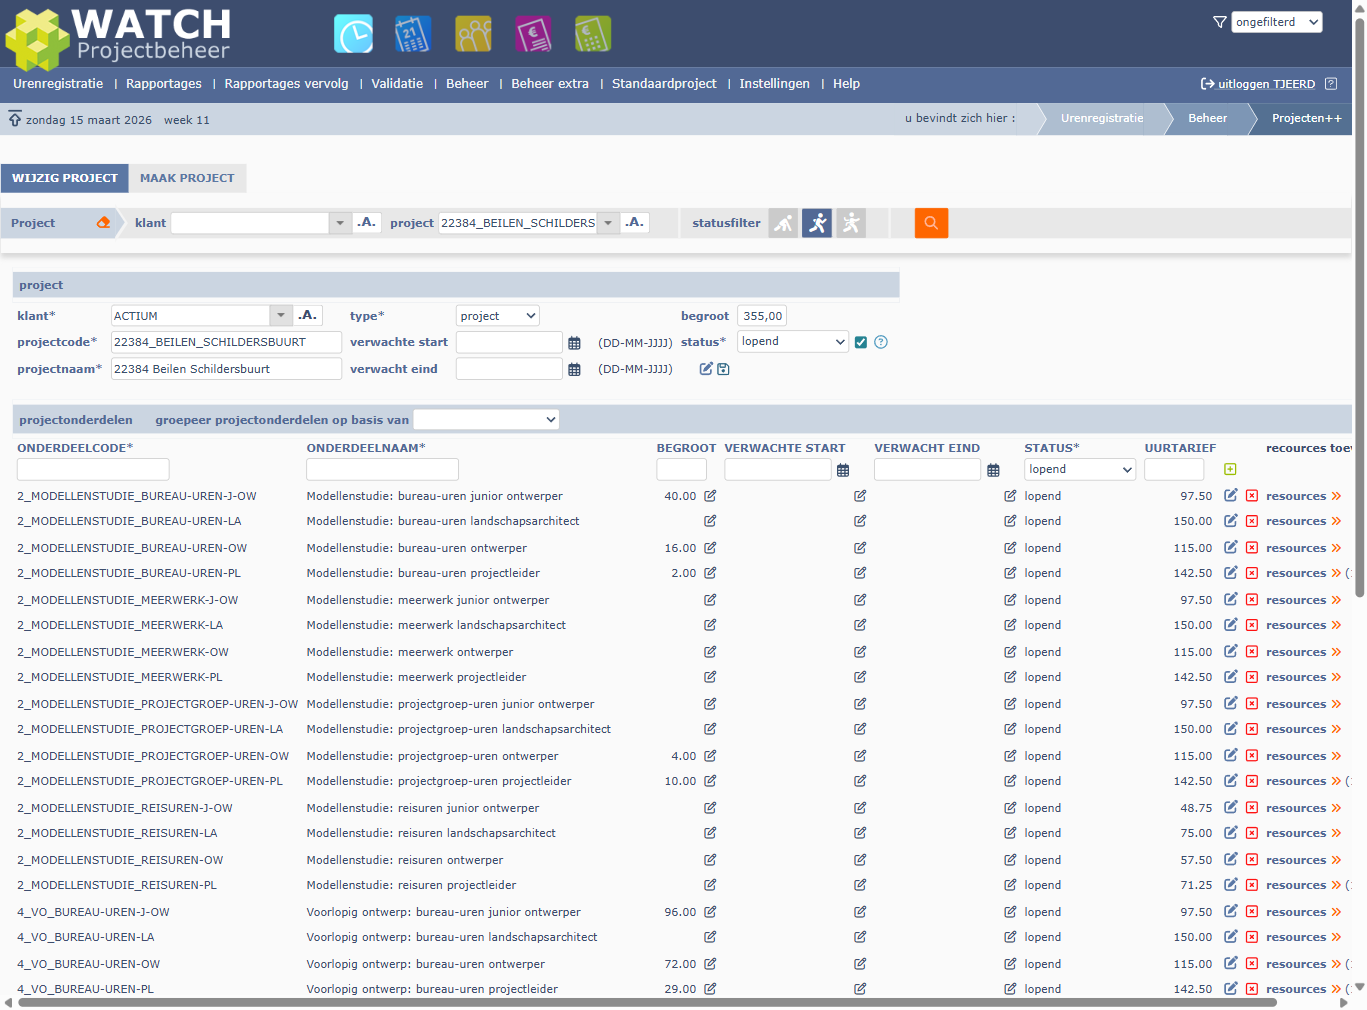This screenshot has height=1010, width=1367.
Task: Click green add projectonderdeel plus icon
Action: (1230, 469)
